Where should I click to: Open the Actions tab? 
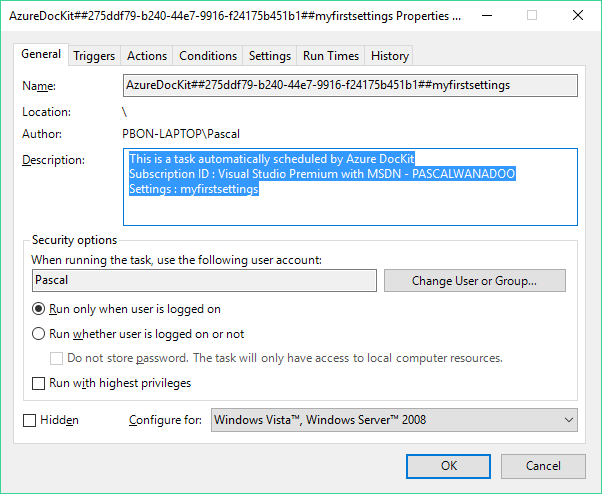[147, 56]
